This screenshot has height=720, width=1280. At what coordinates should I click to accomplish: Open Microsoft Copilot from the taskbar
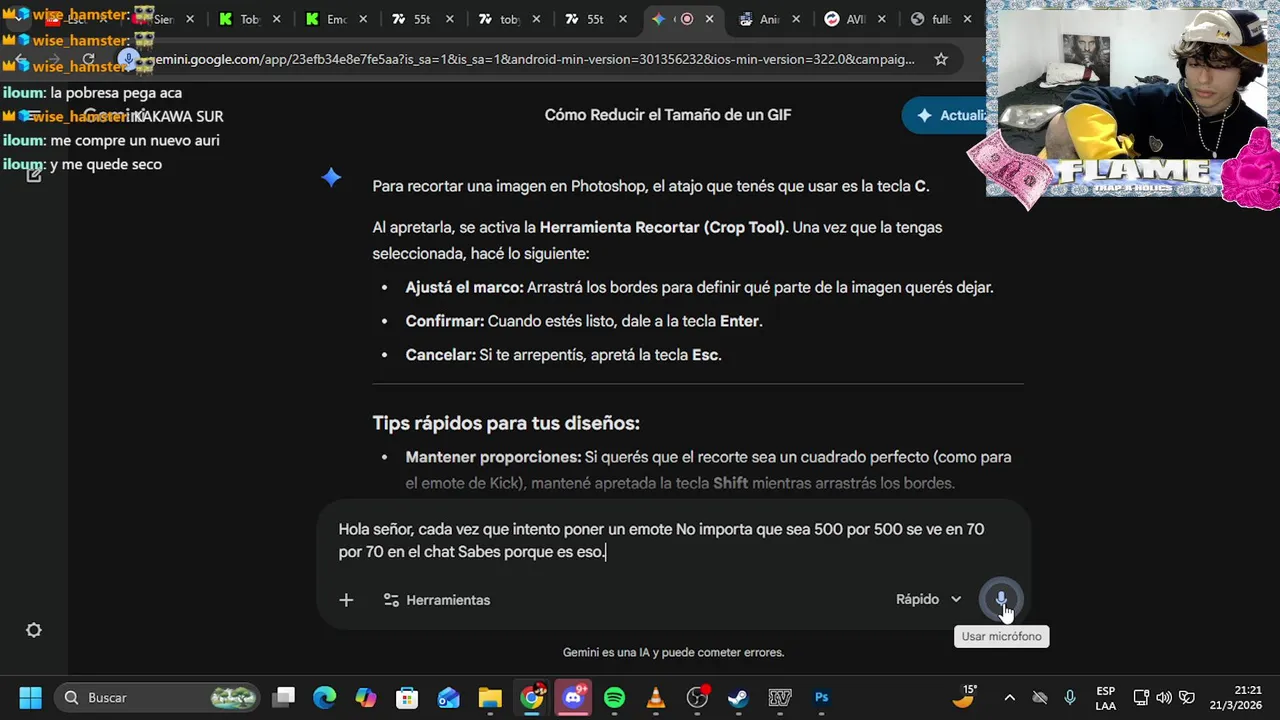366,697
